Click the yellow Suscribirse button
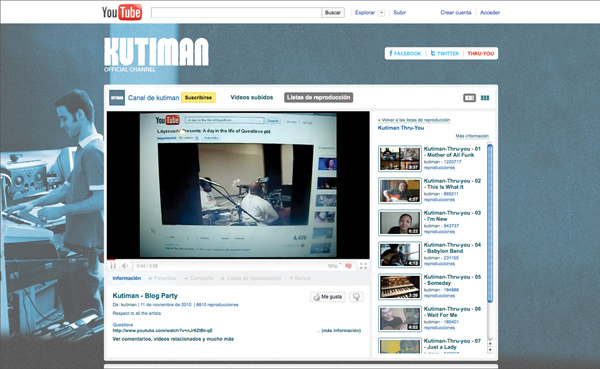Screen dimensions: 600x369 coord(198,98)
